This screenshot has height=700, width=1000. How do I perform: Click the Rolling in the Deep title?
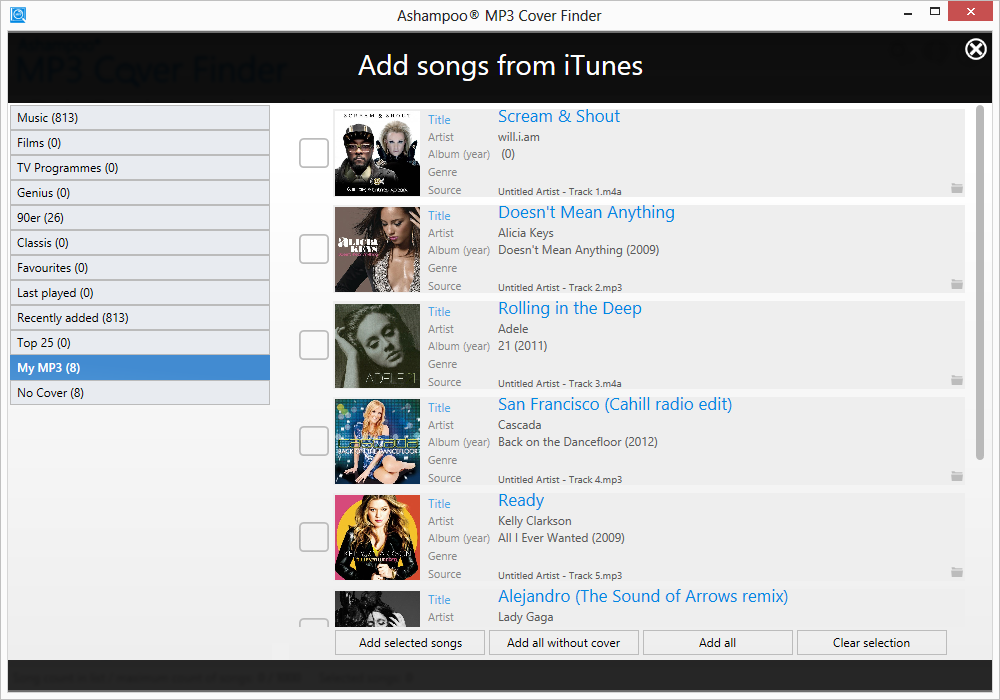pyautogui.click(x=570, y=309)
